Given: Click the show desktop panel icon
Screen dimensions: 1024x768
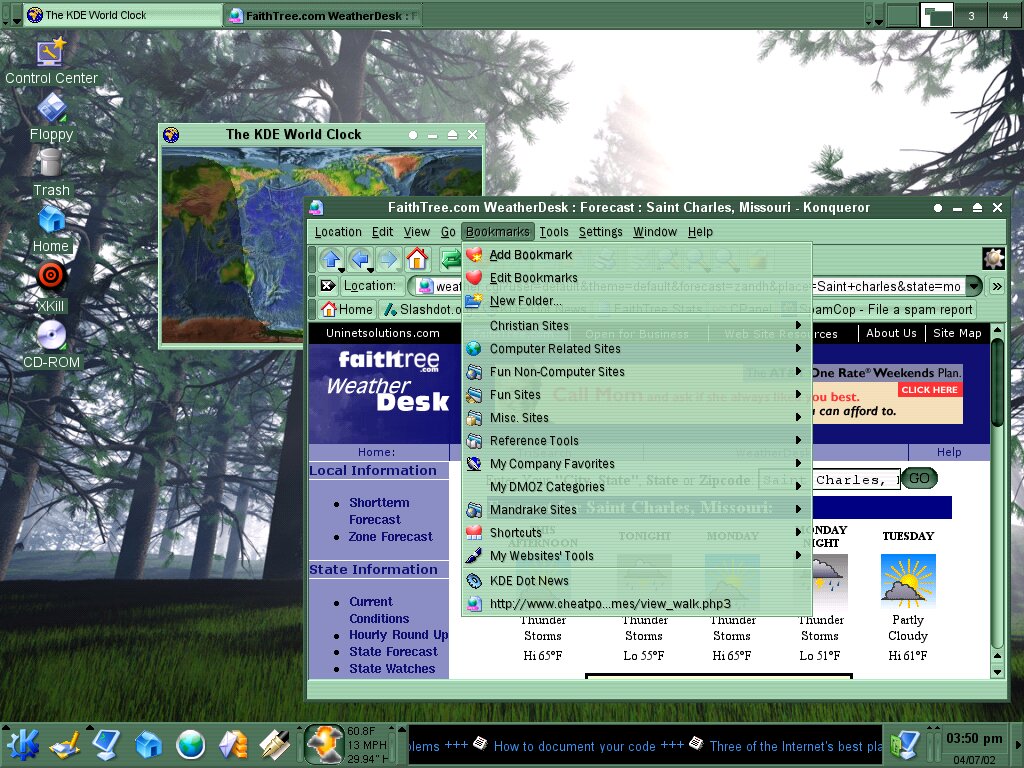Looking at the screenshot, I should (x=65, y=745).
